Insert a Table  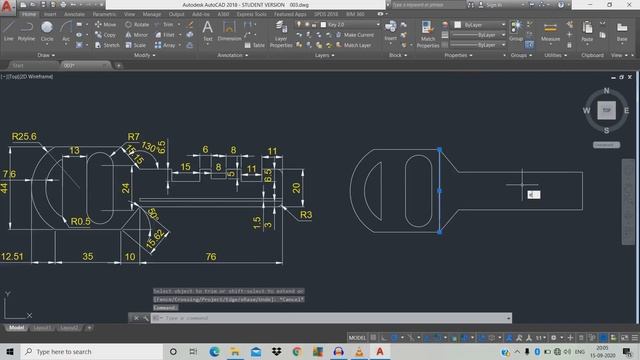tap(255, 45)
